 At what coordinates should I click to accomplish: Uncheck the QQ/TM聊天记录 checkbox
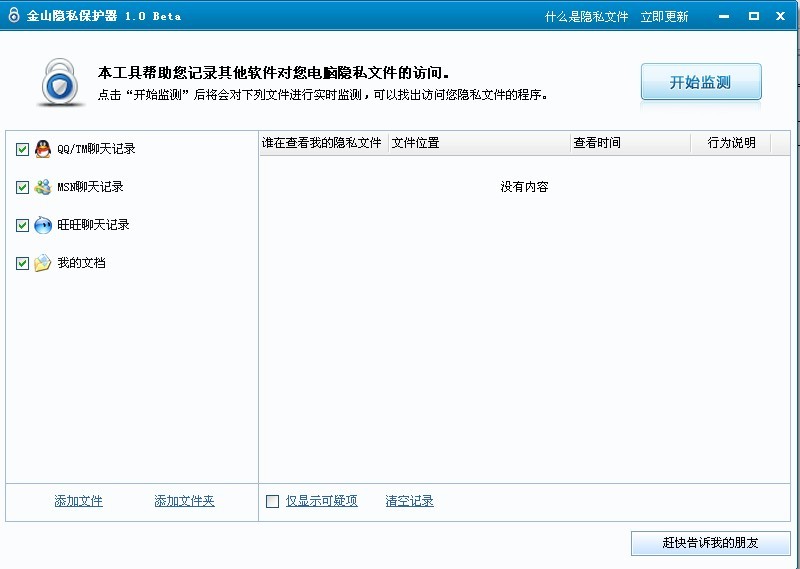pyautogui.click(x=22, y=150)
